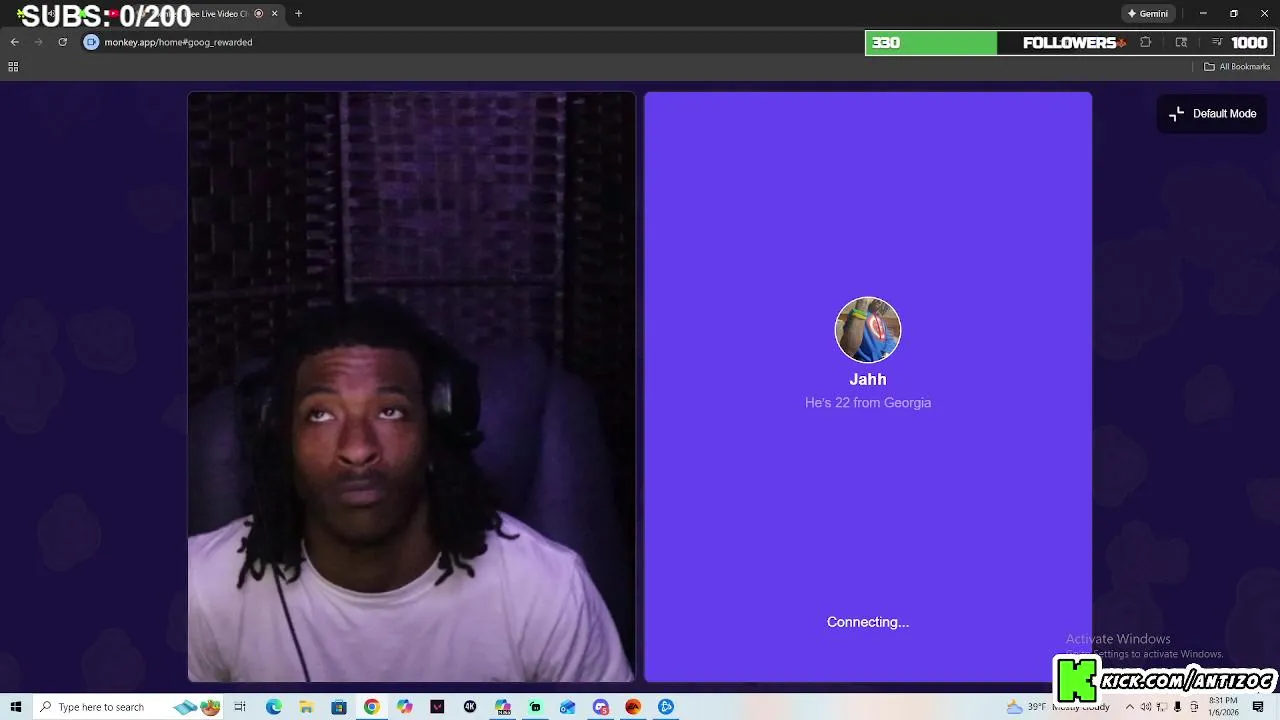Go back with the browser back arrow

pyautogui.click(x=14, y=42)
